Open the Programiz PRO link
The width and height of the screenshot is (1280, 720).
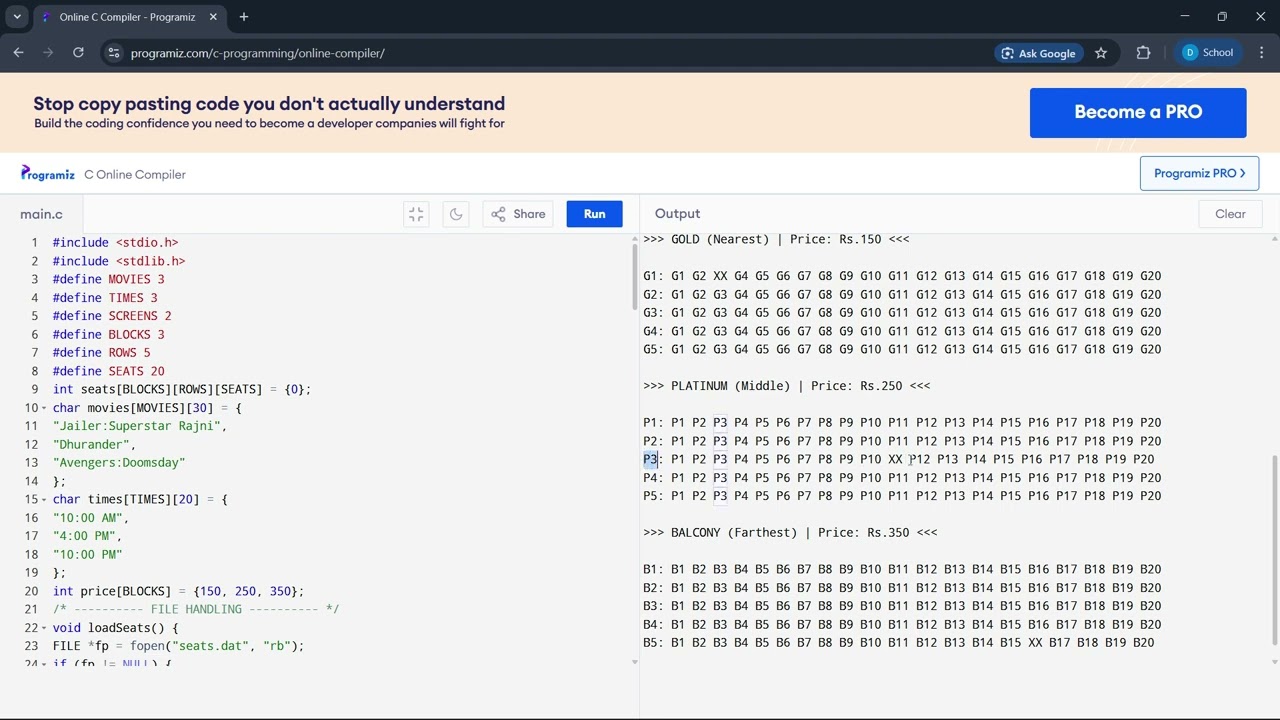pyautogui.click(x=1199, y=173)
